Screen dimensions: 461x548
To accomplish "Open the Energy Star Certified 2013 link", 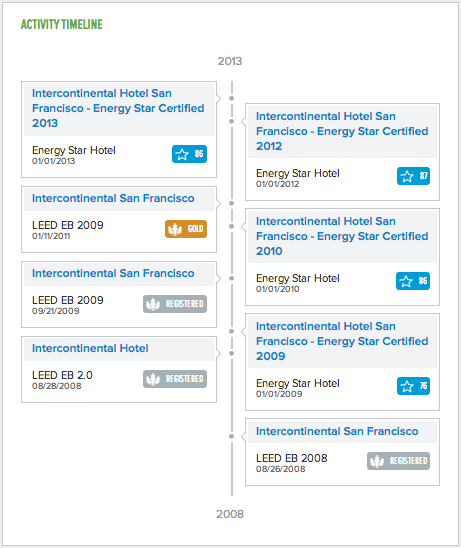I will (118, 108).
